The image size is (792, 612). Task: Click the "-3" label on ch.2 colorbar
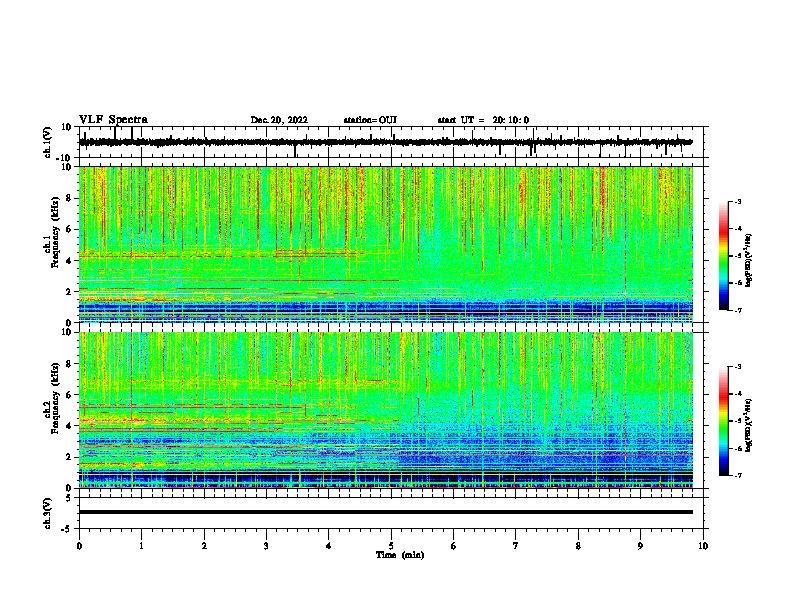[738, 367]
